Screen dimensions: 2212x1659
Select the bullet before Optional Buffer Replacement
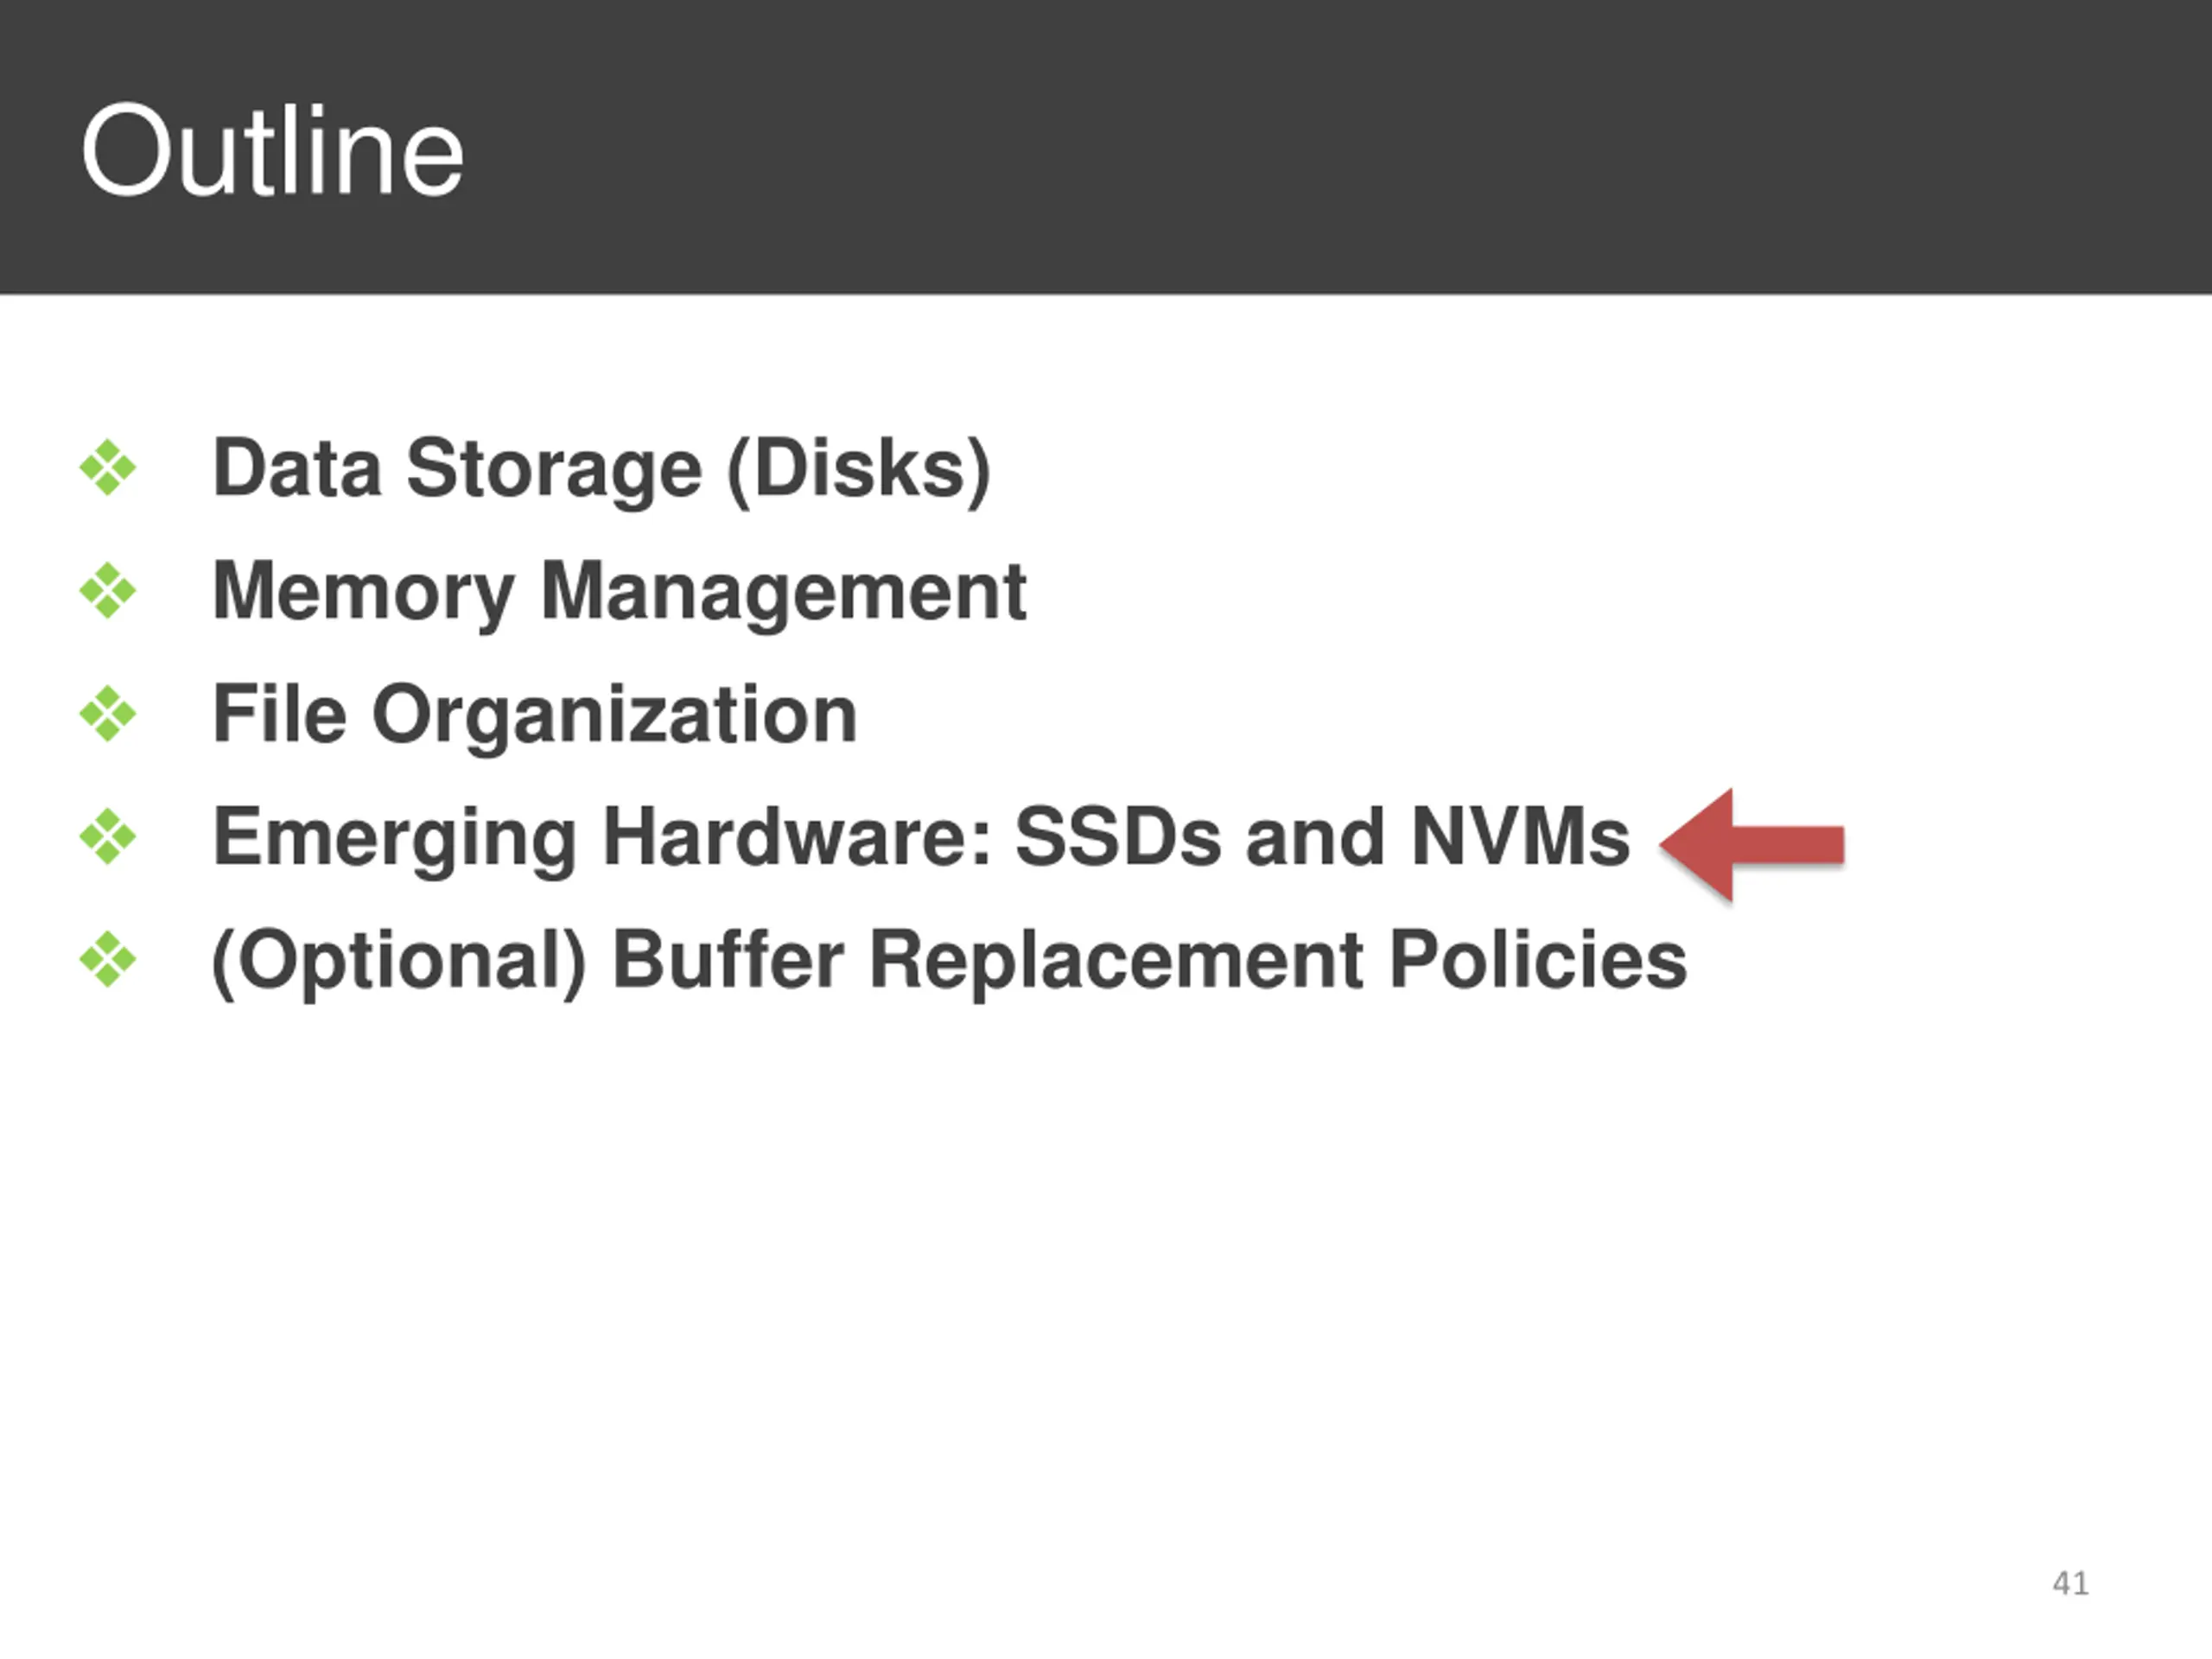tap(108, 959)
